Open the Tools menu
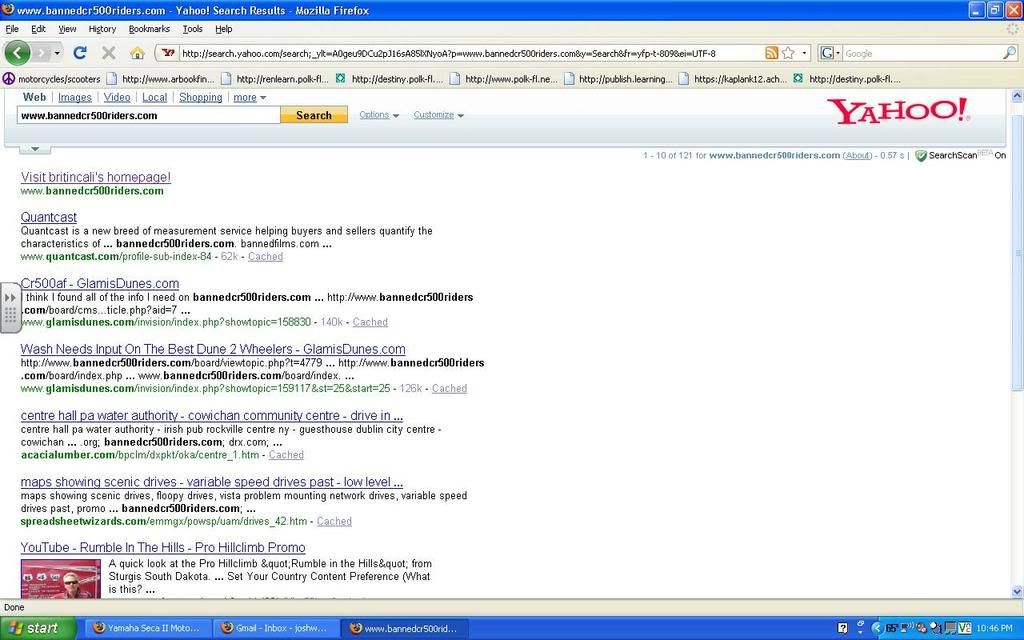Viewport: 1024px width, 640px height. [193, 29]
